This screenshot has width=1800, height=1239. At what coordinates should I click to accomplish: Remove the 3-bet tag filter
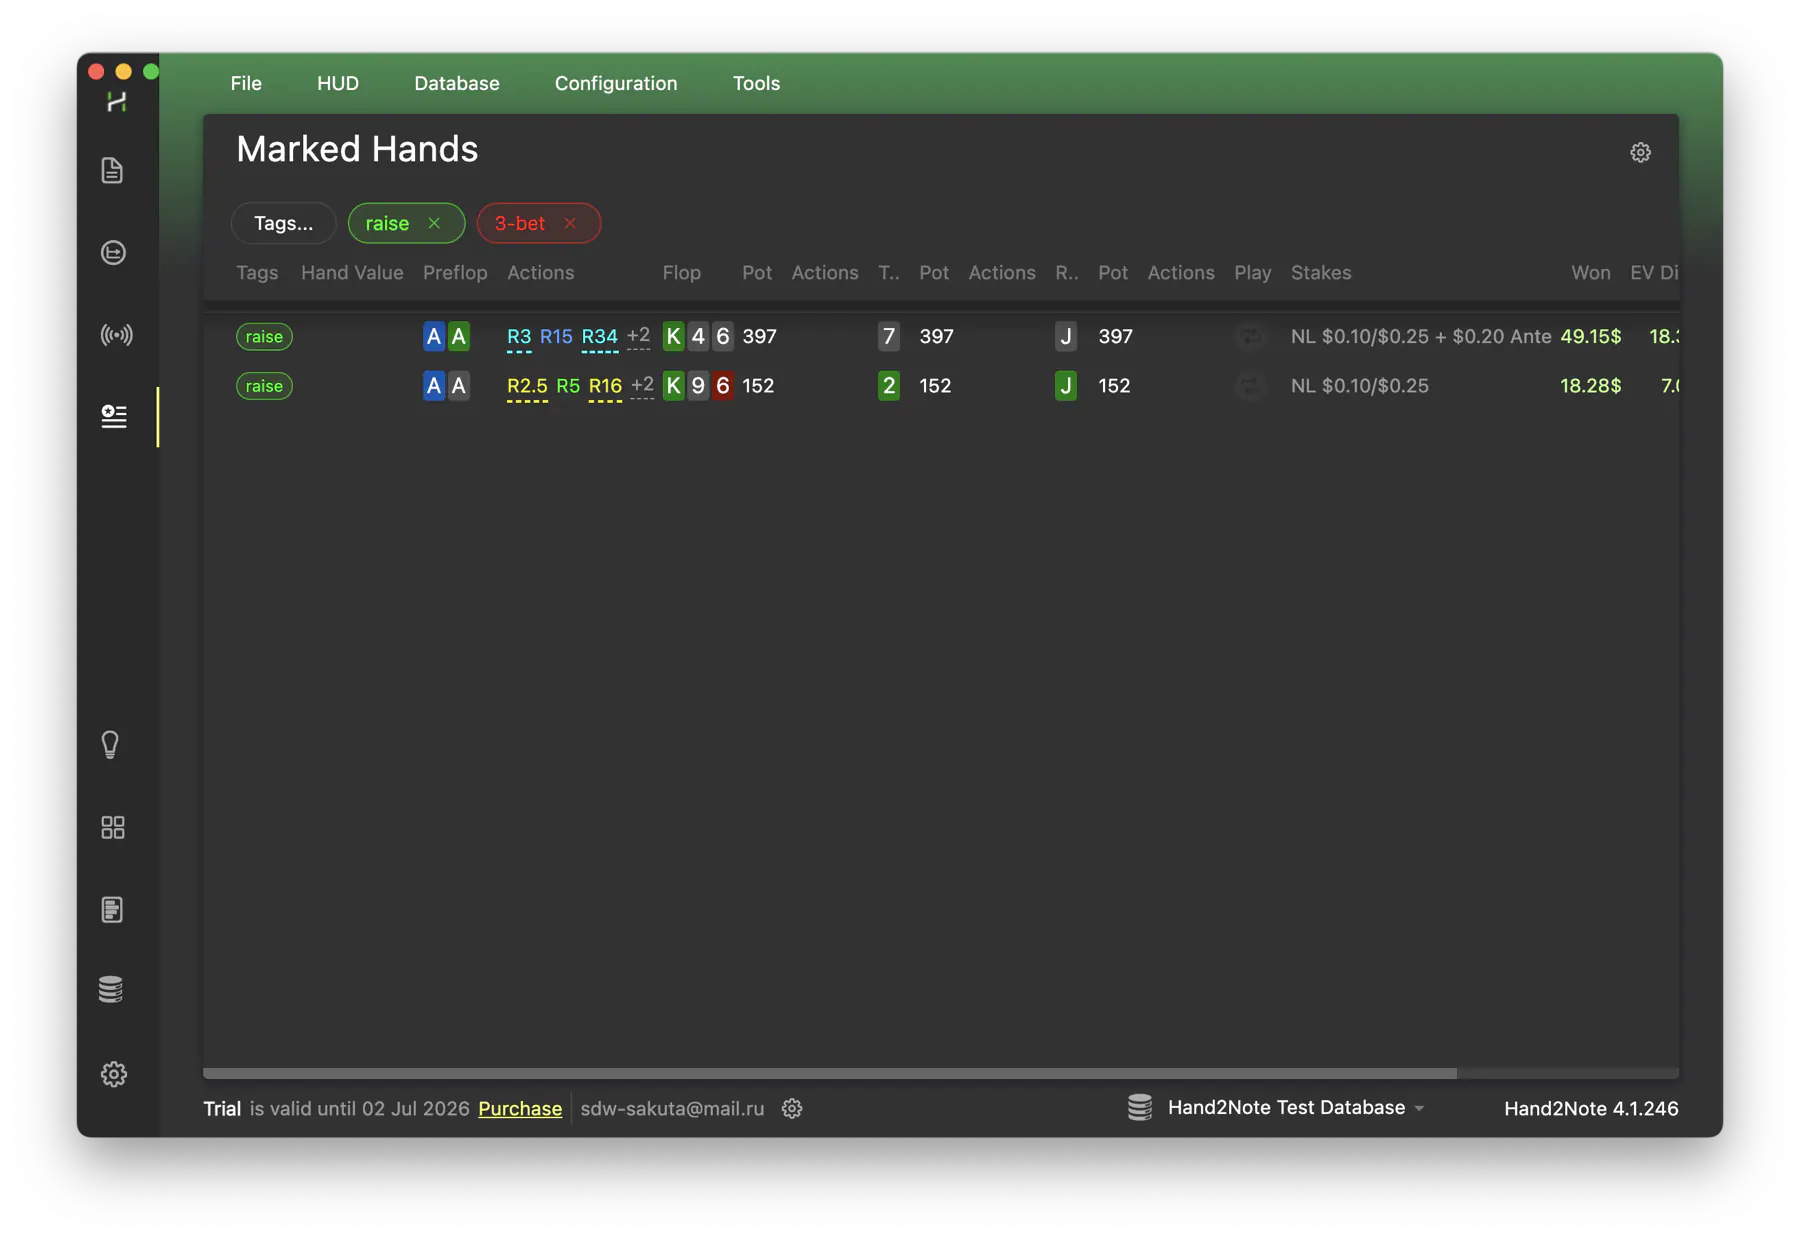pos(570,223)
